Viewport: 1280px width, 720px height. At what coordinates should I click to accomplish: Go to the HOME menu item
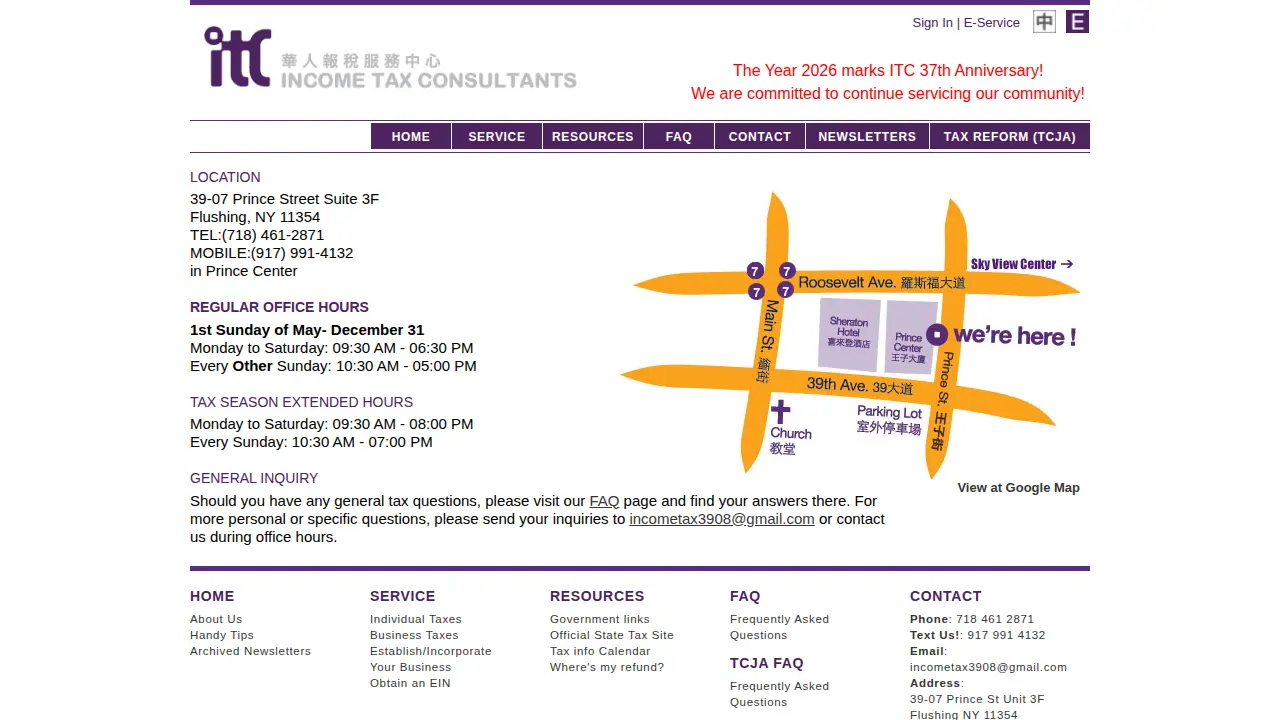click(411, 136)
